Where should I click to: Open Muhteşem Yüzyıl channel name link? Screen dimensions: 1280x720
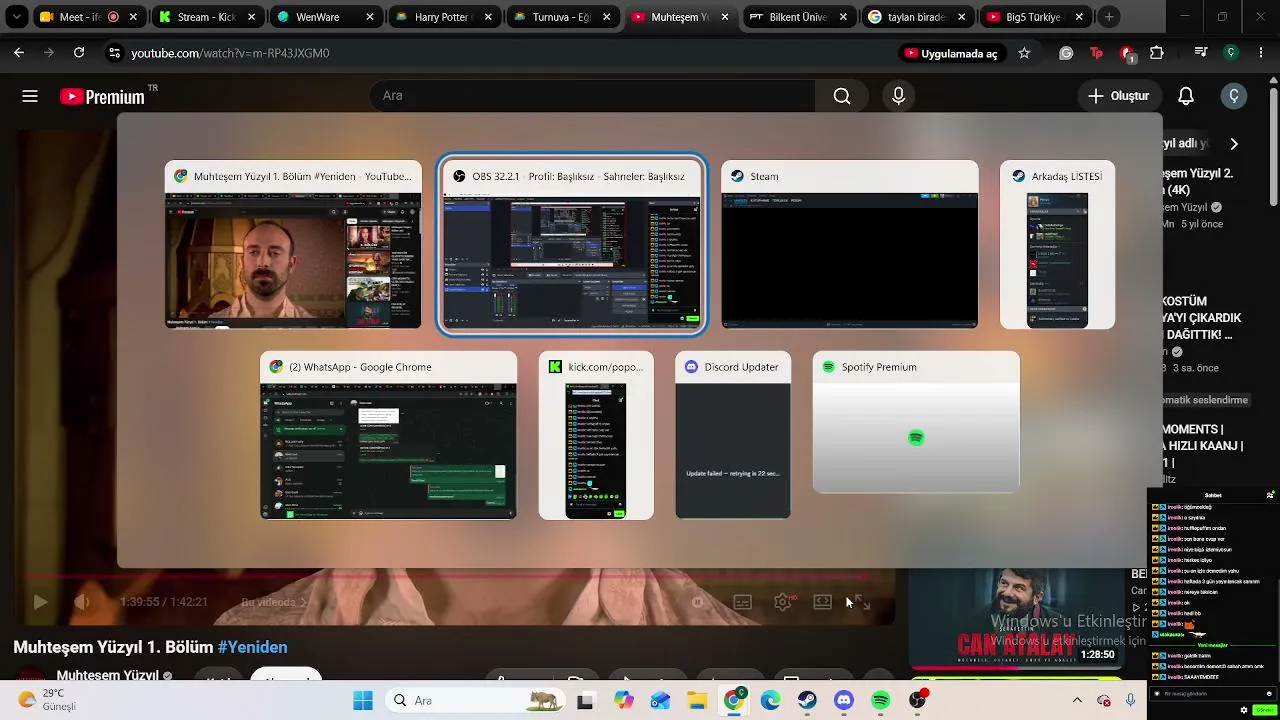click(108, 676)
